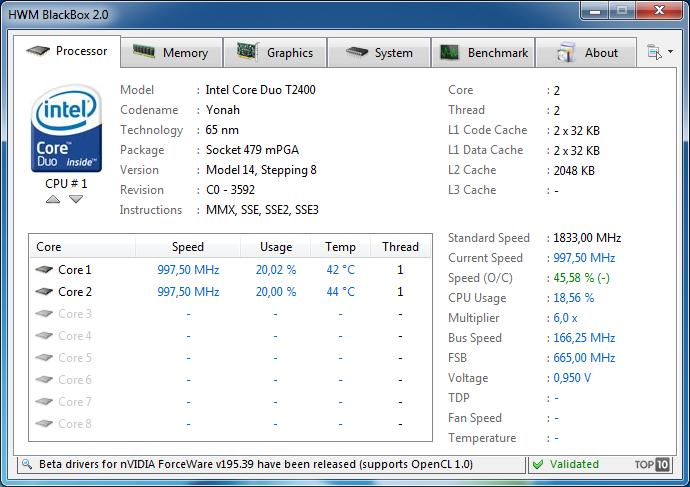Screen dimensions: 690x487
Task: Open the Graphics tab
Action: 275,53
